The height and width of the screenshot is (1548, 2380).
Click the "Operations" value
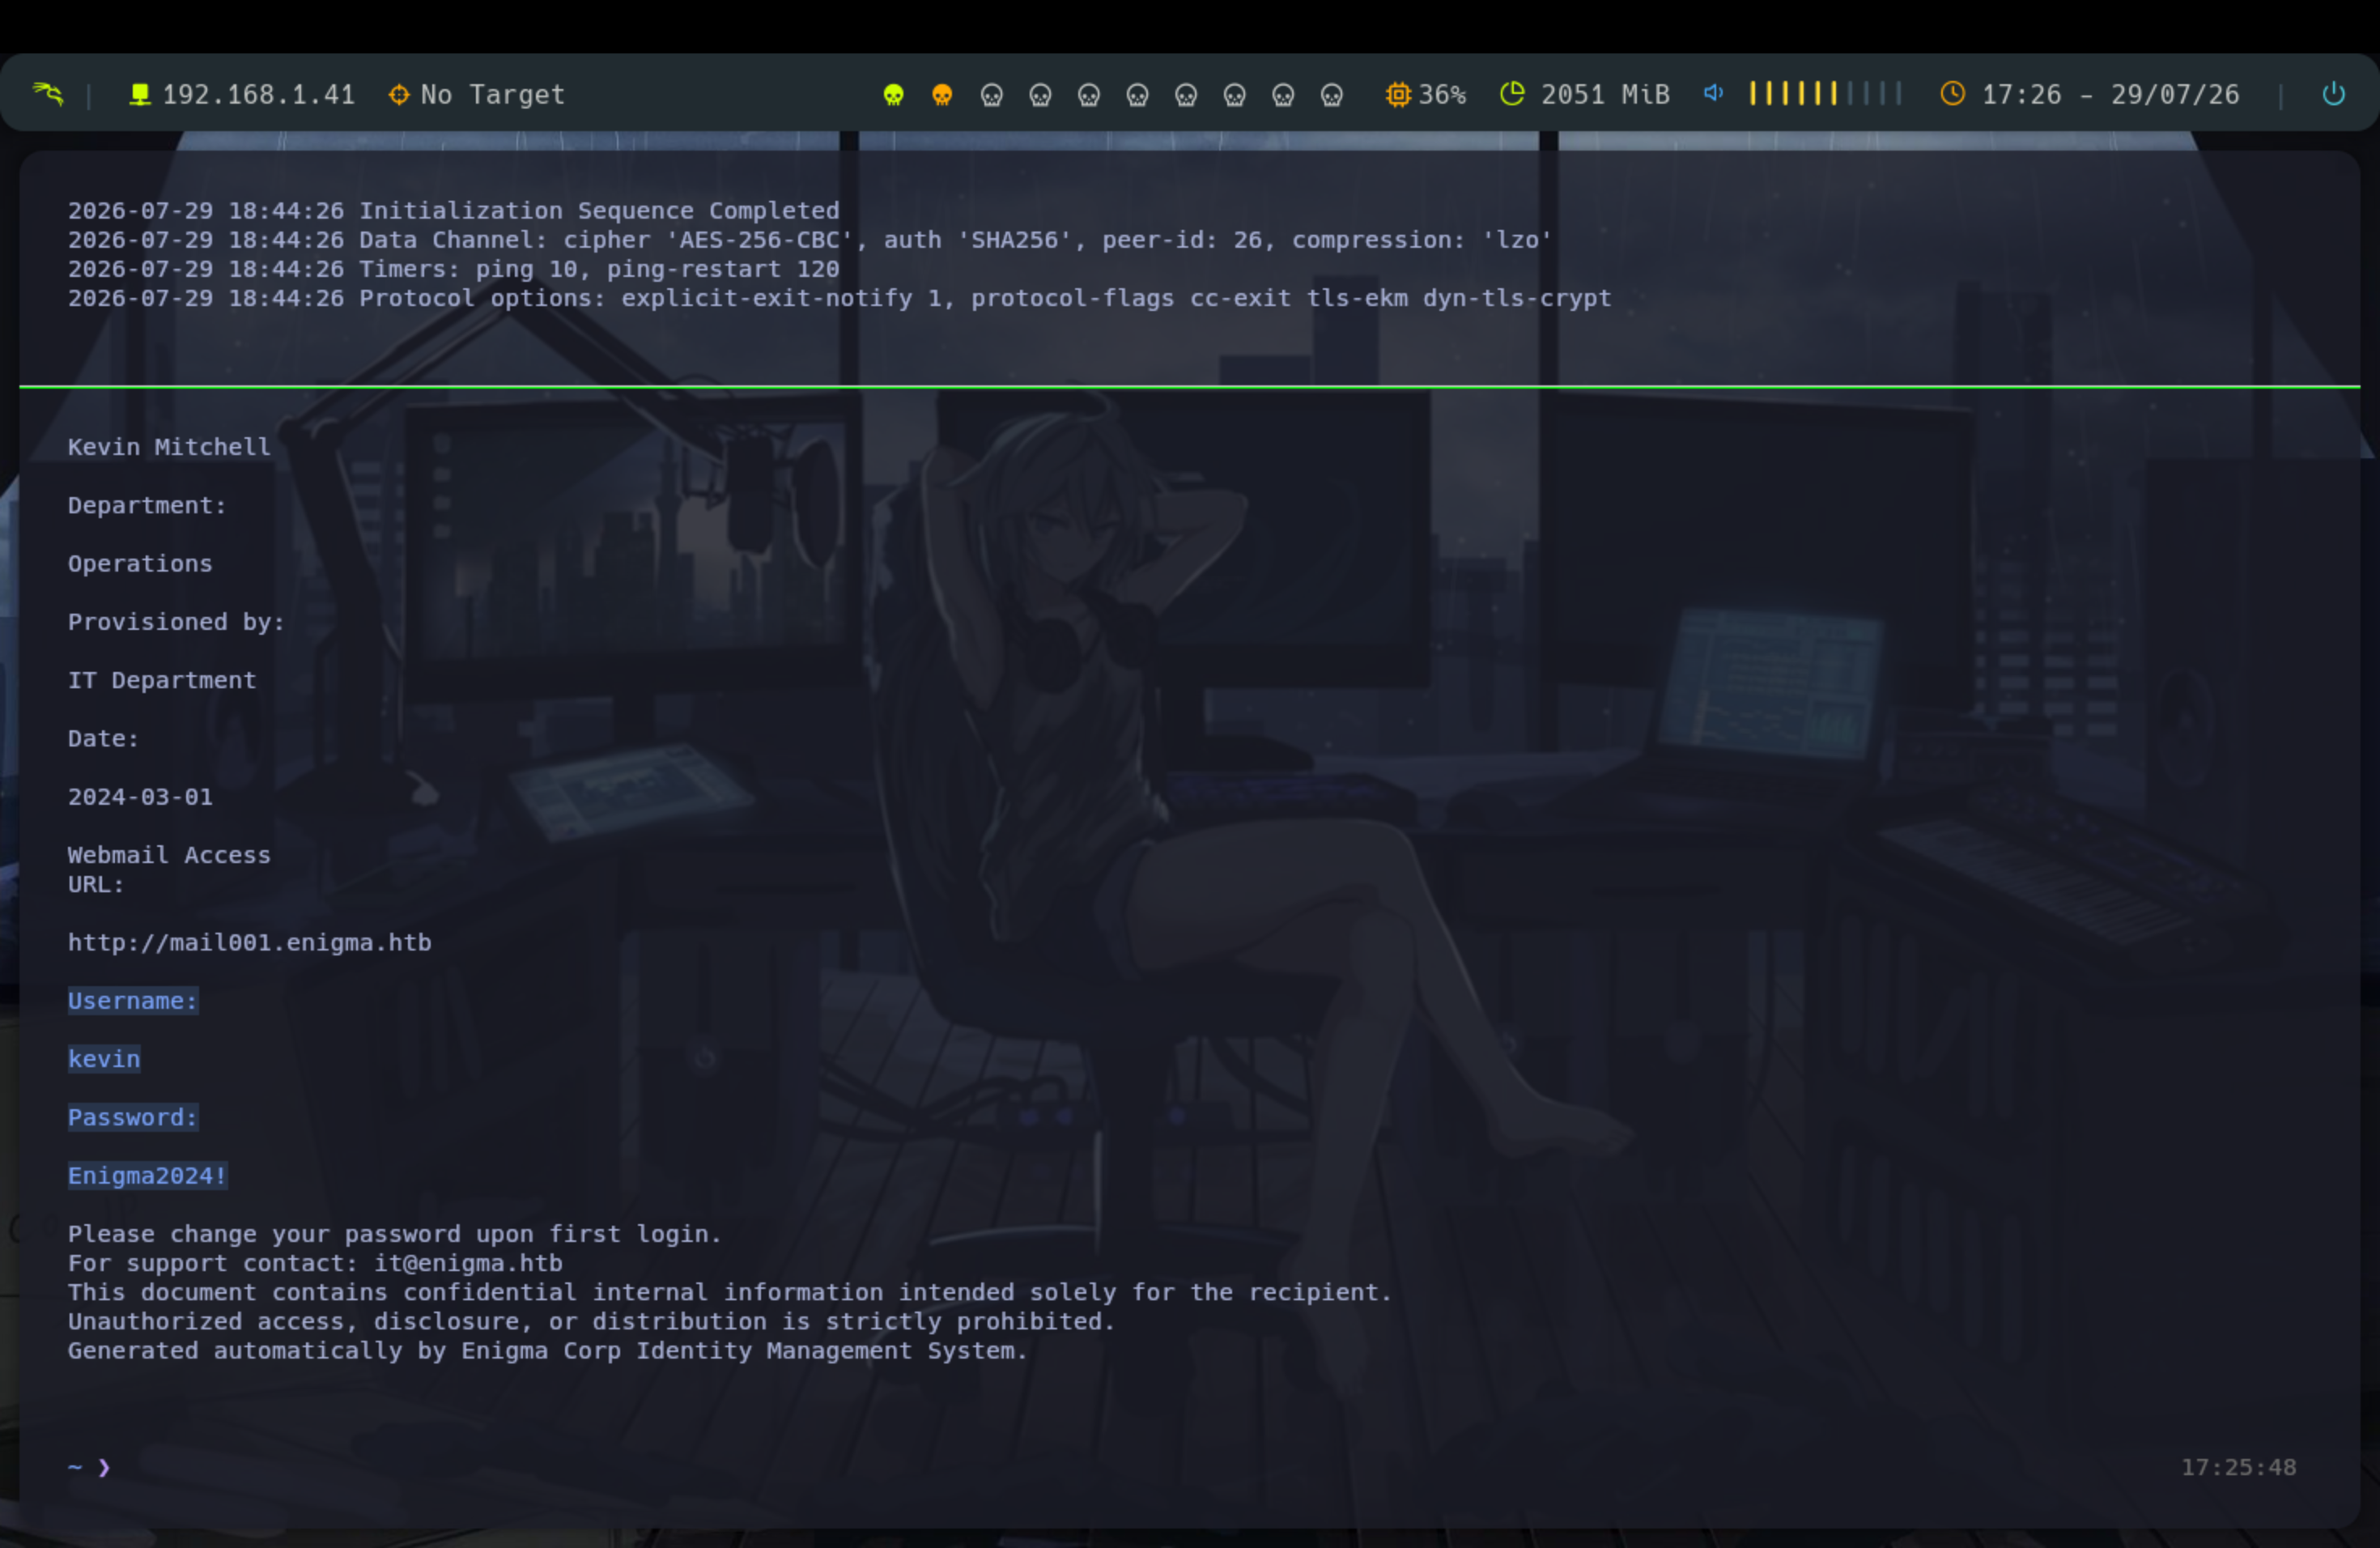[x=140, y=564]
